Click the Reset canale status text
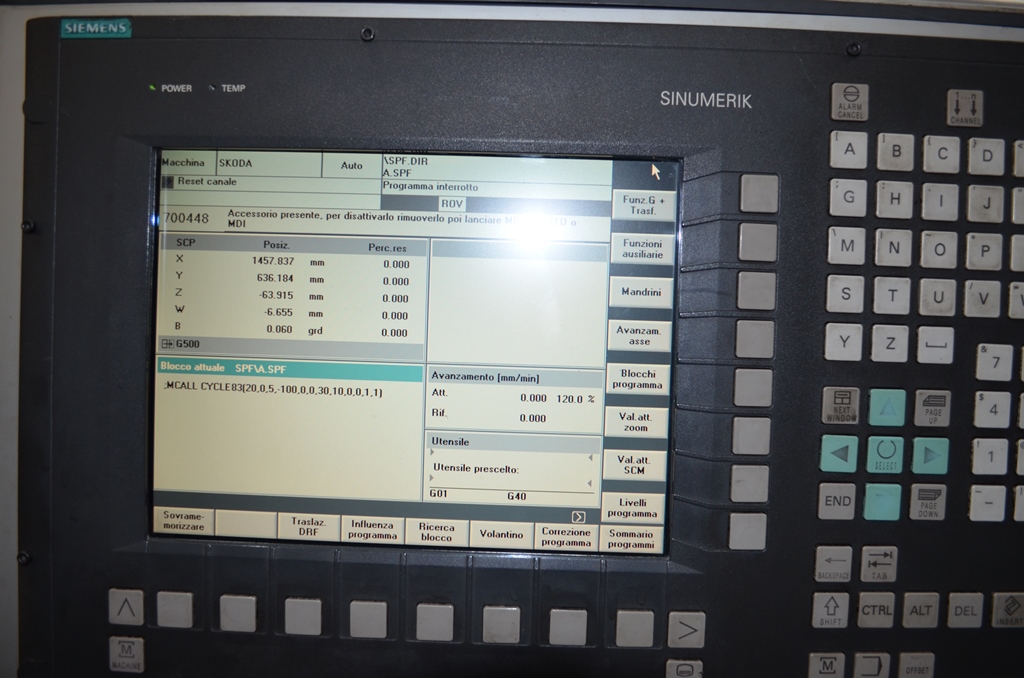This screenshot has width=1024, height=678. pyautogui.click(x=207, y=182)
